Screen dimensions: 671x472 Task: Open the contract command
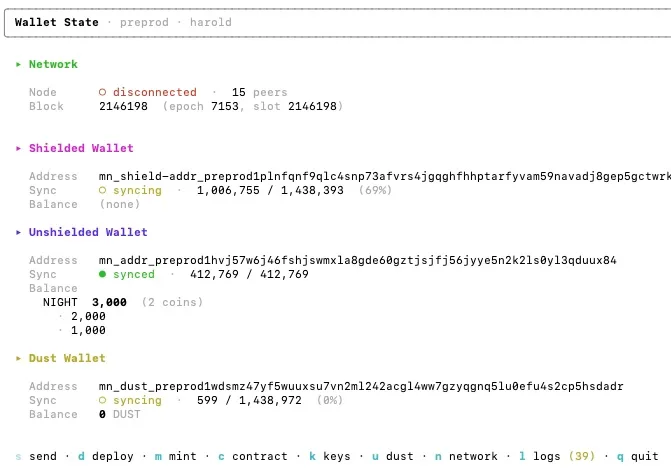point(252,456)
